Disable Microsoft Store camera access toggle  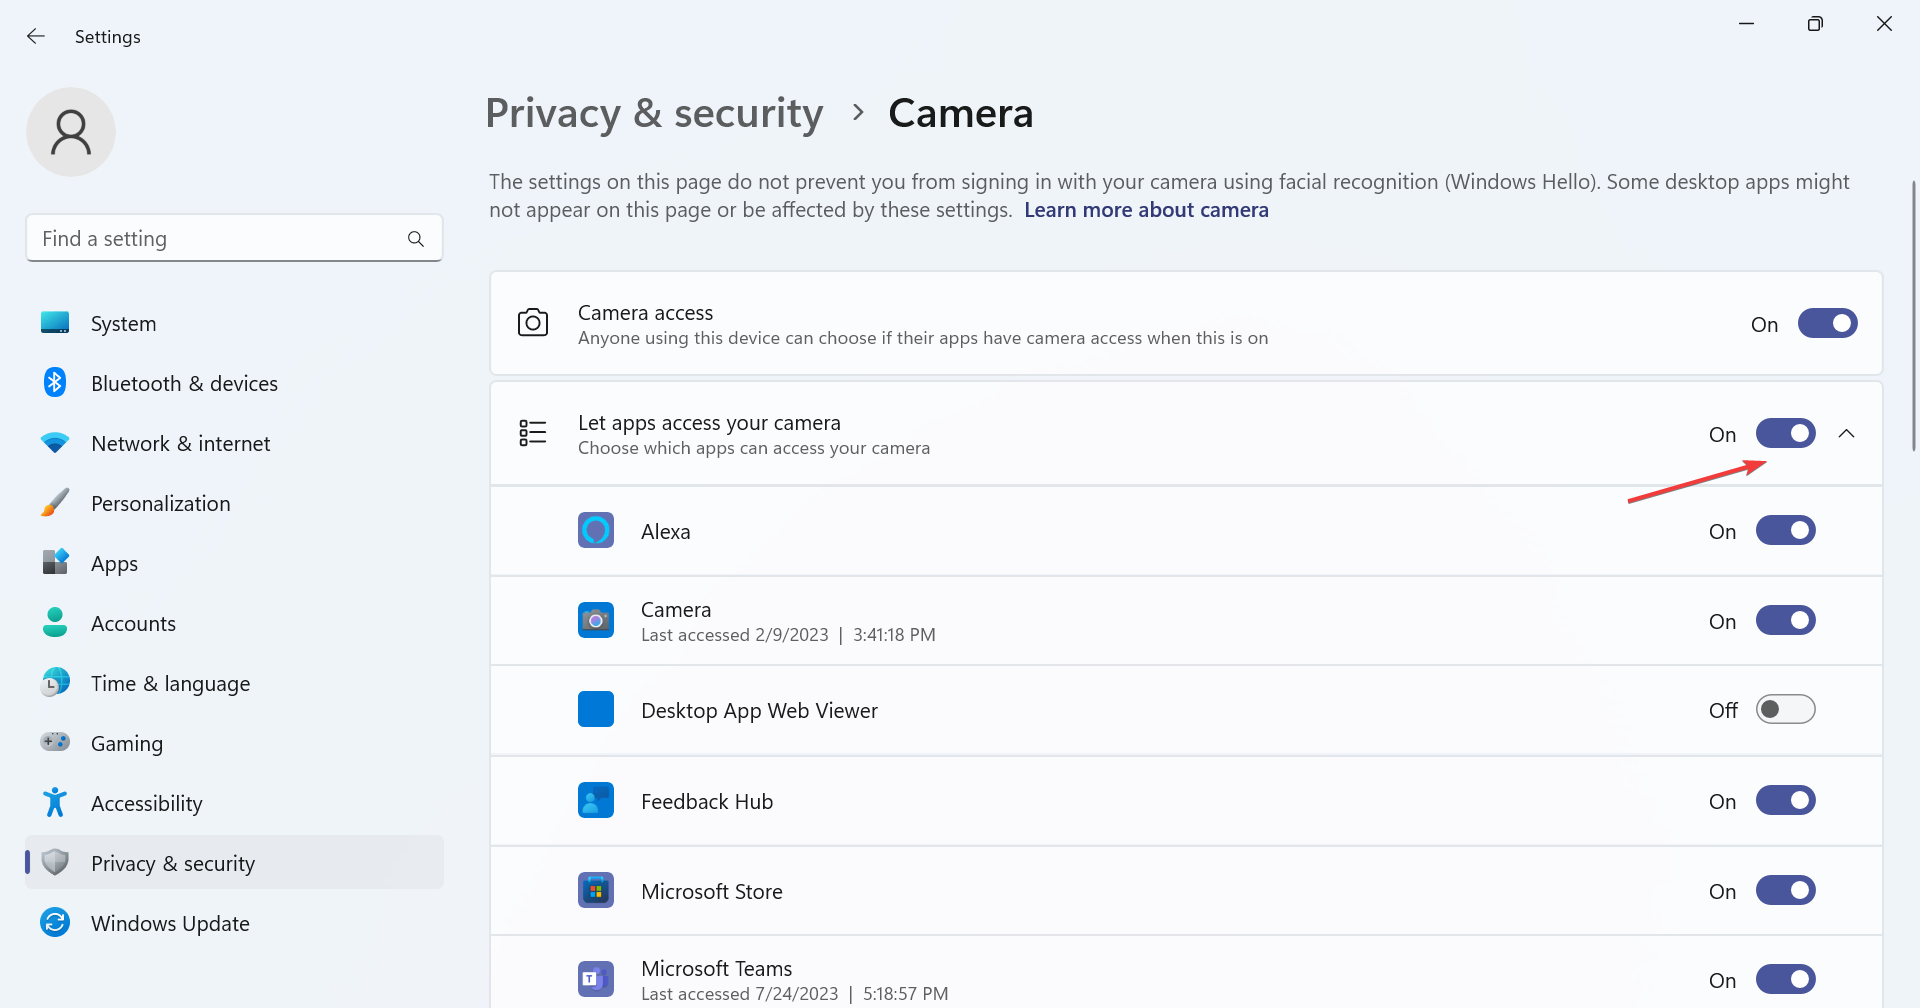(1785, 890)
